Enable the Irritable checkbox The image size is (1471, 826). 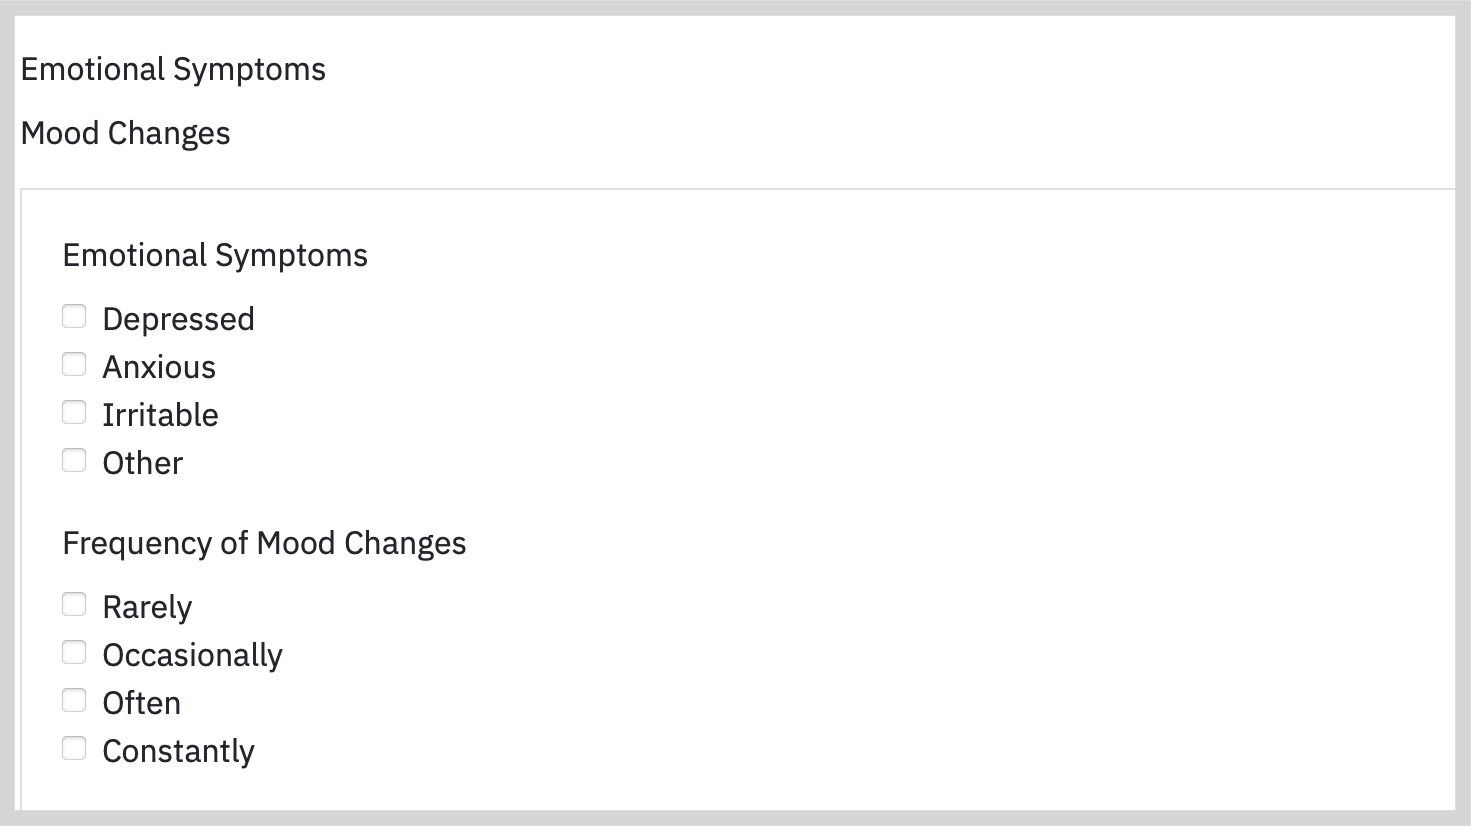[x=74, y=413]
